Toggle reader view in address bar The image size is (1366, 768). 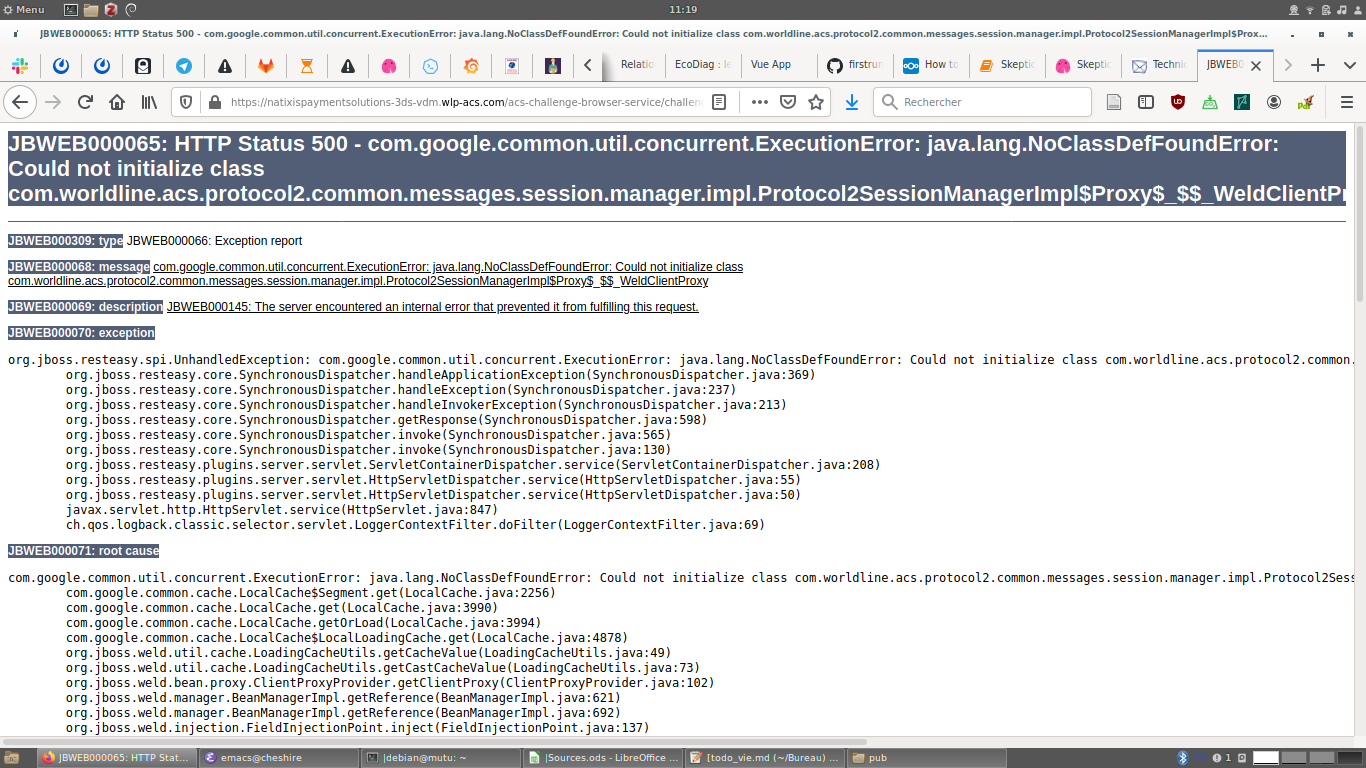[719, 102]
